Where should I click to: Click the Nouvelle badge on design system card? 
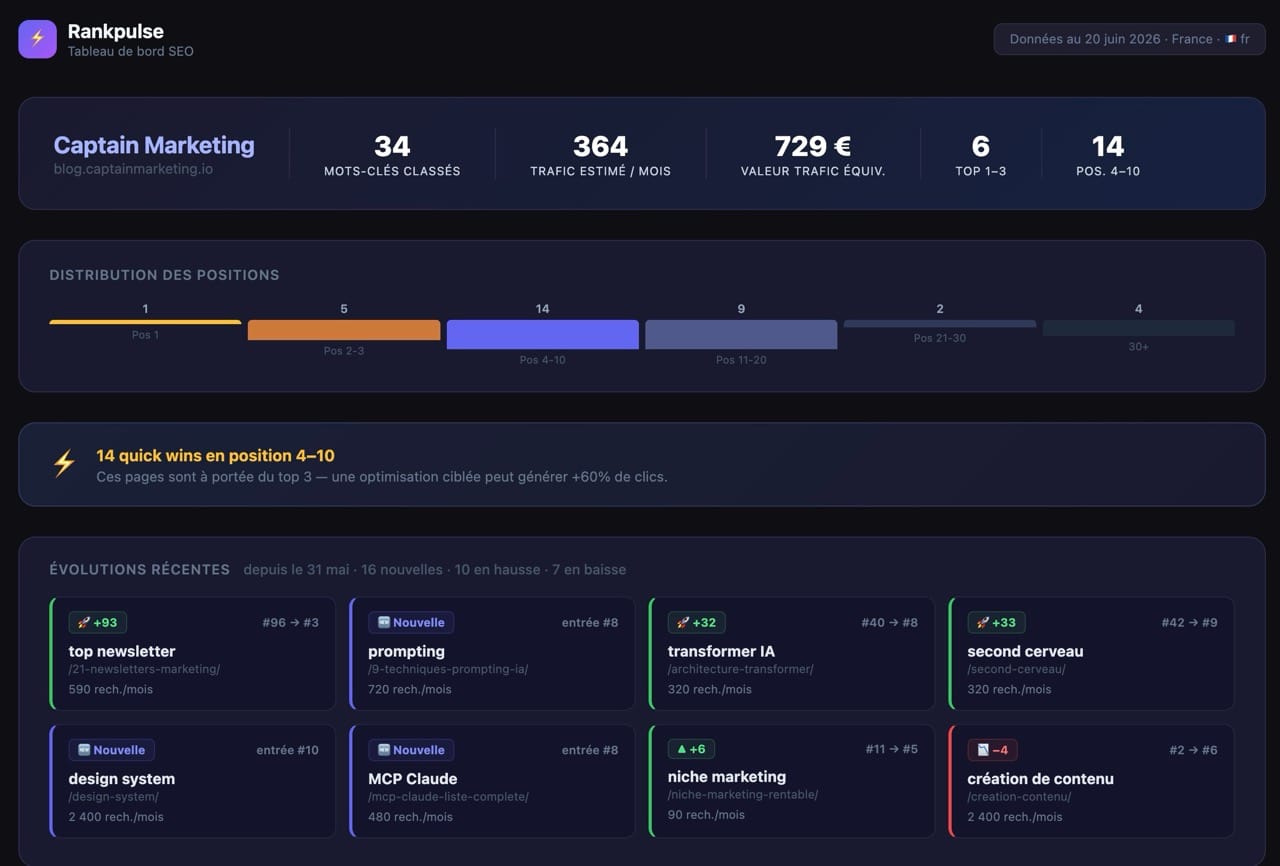(112, 750)
